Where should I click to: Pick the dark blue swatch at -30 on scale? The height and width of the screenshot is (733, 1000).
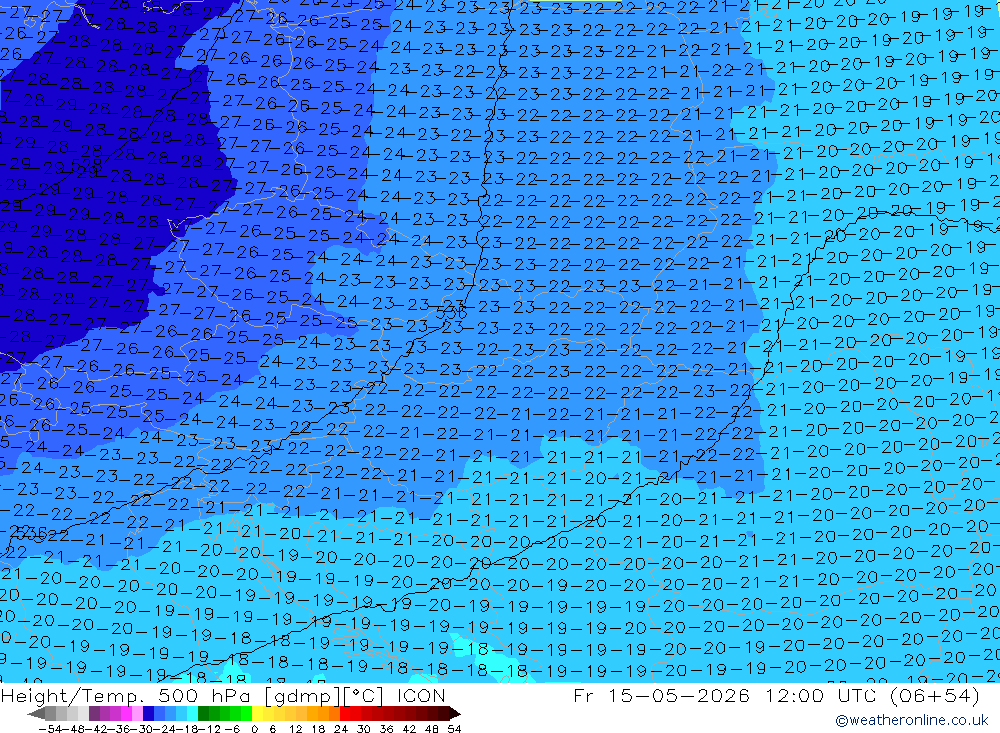point(148,713)
